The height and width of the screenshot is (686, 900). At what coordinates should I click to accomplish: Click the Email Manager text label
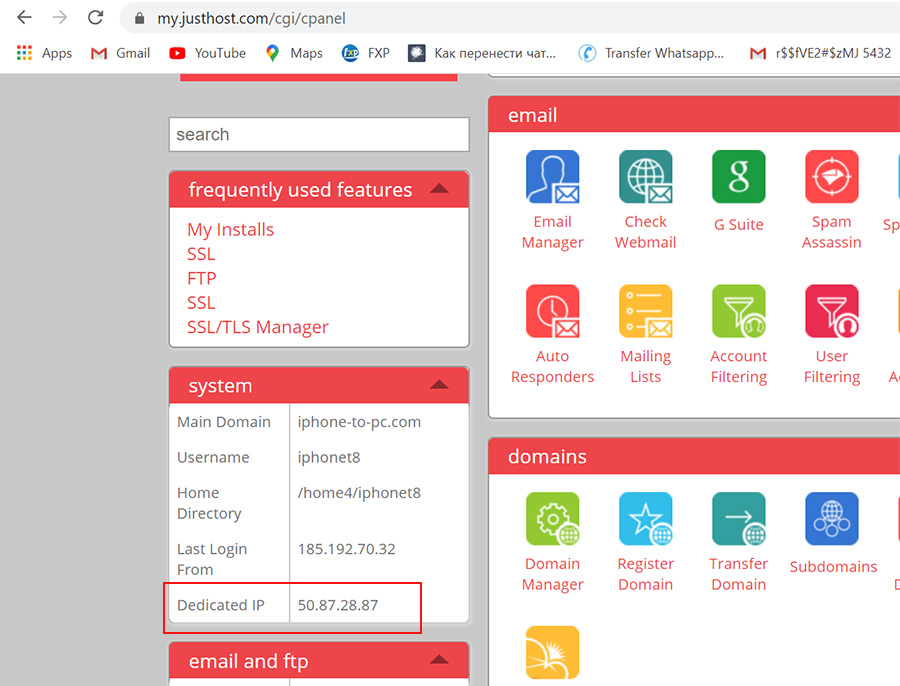coord(552,232)
